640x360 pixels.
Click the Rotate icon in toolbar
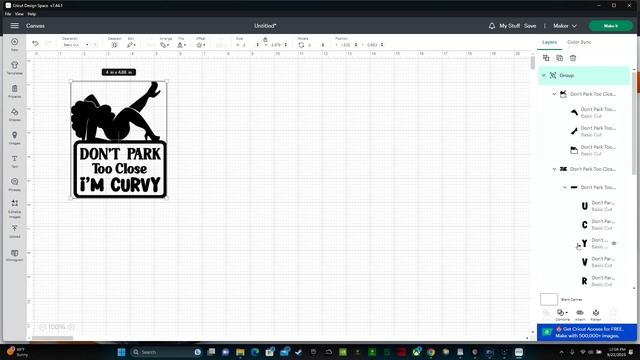[301, 45]
